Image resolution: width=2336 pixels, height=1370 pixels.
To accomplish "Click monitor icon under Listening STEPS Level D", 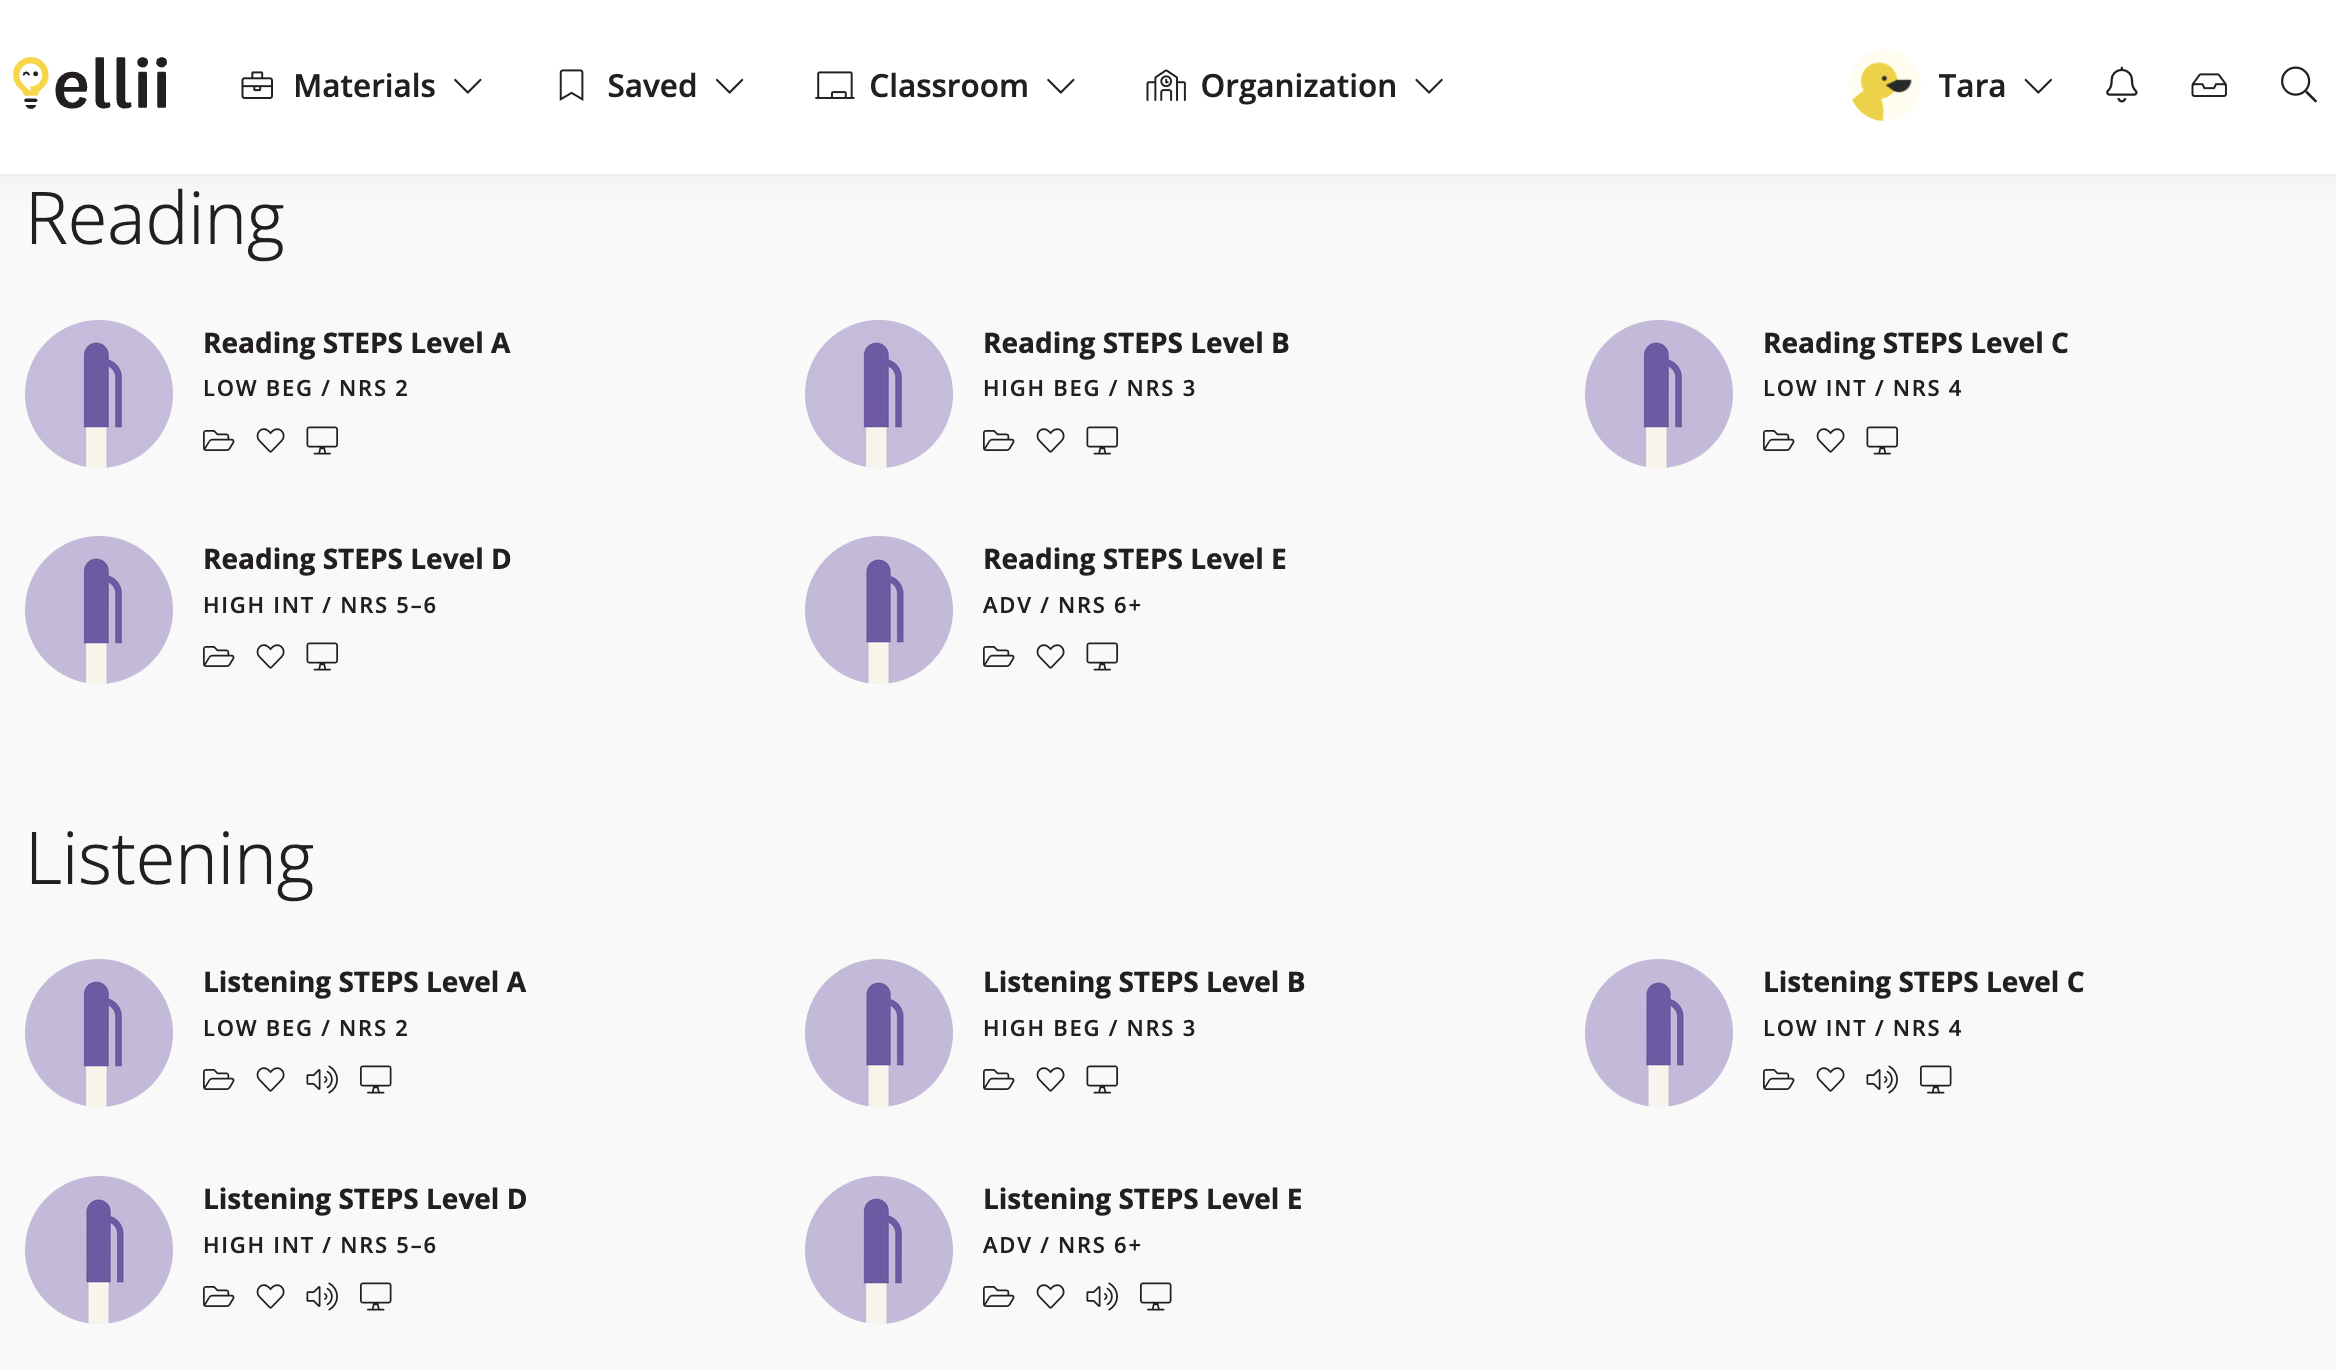I will [x=376, y=1297].
